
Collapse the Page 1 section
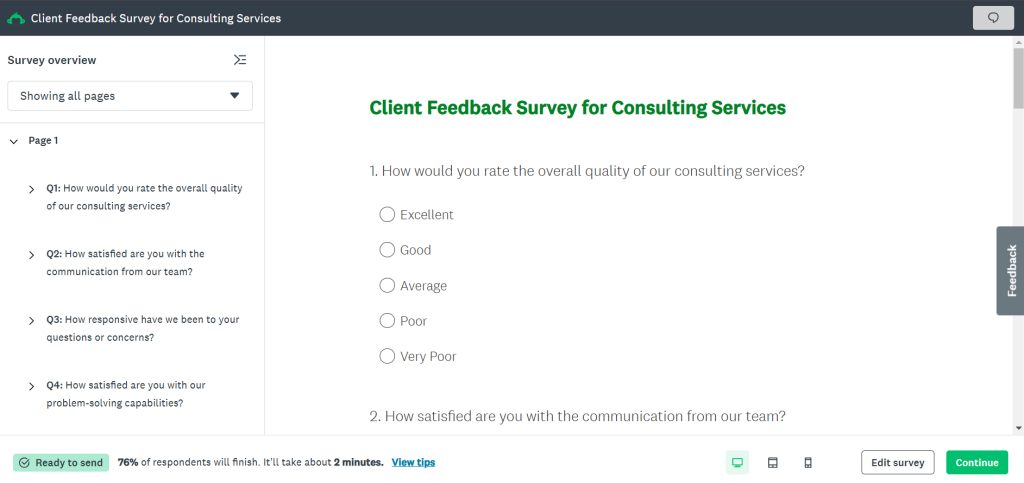(x=14, y=142)
